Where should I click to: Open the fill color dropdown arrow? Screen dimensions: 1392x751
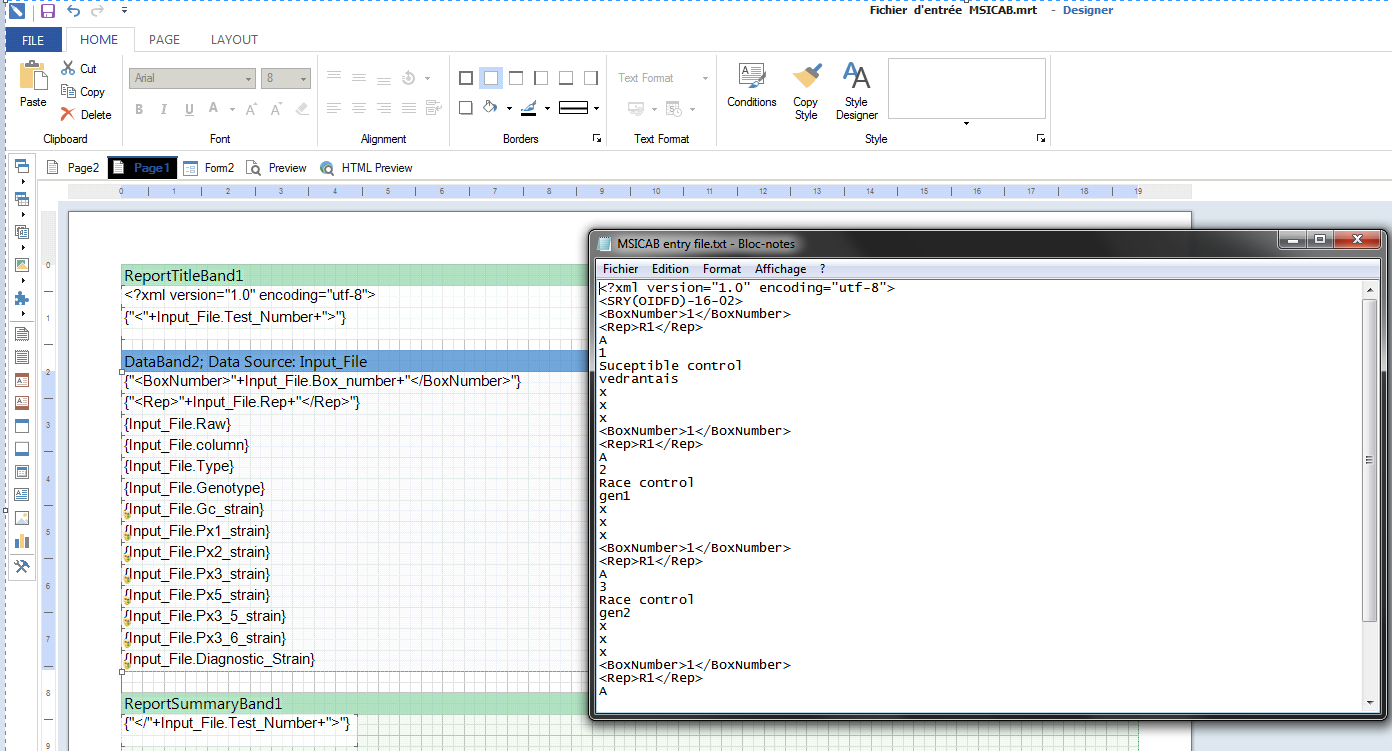tap(509, 108)
